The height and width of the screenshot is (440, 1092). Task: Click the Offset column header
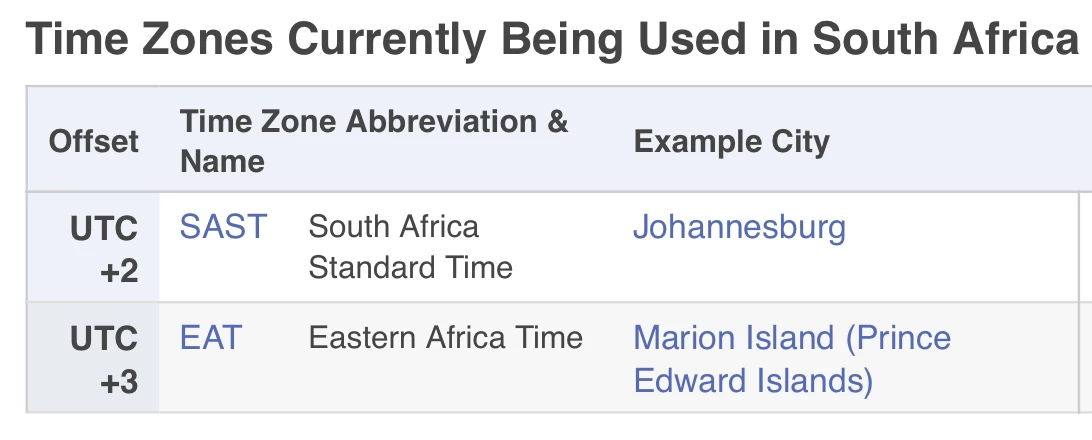(x=93, y=141)
